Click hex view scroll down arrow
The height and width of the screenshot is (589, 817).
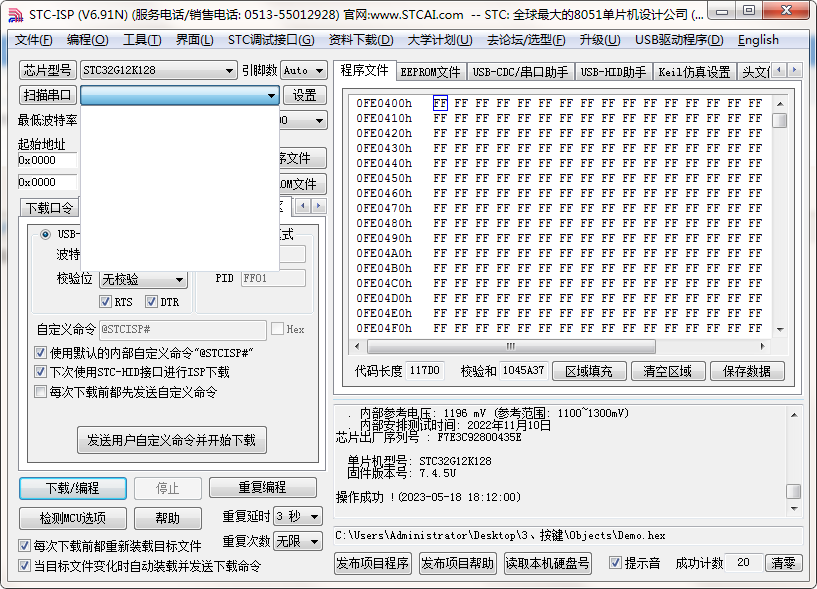click(x=780, y=329)
